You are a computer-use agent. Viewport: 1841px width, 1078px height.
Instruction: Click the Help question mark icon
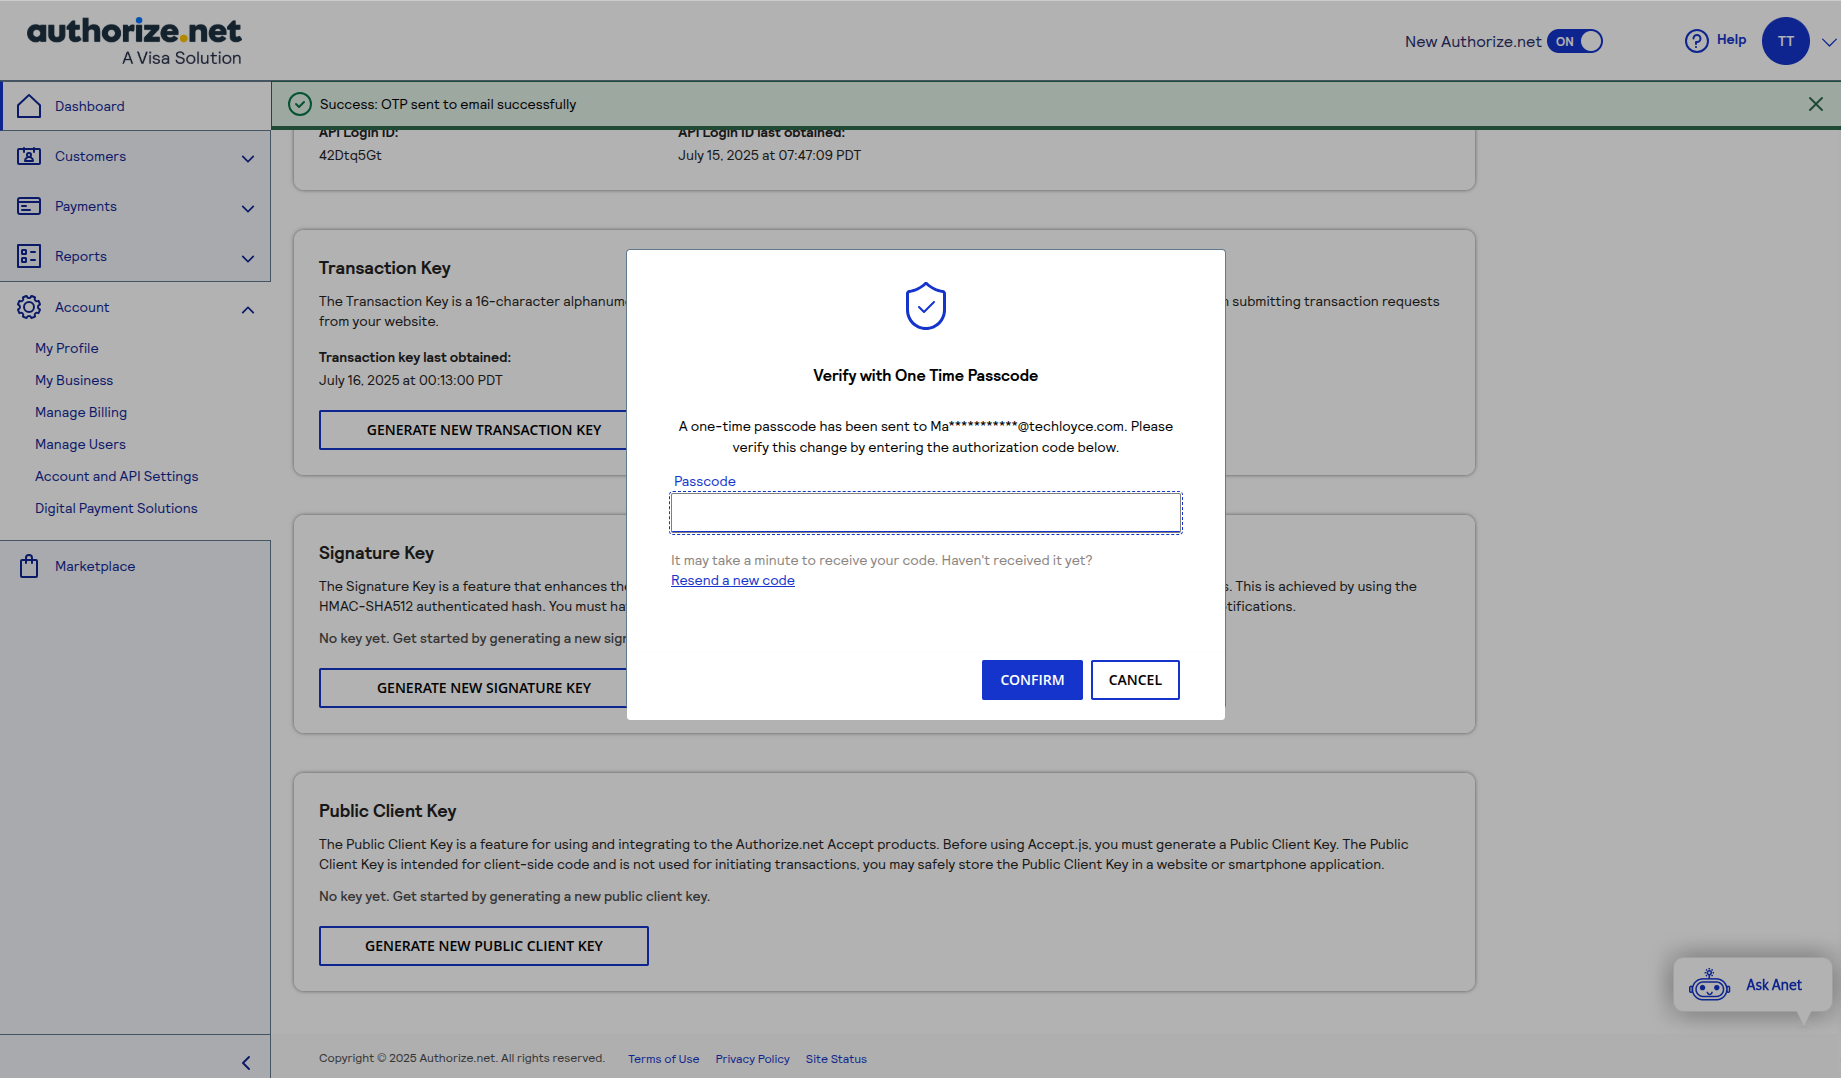(1697, 41)
